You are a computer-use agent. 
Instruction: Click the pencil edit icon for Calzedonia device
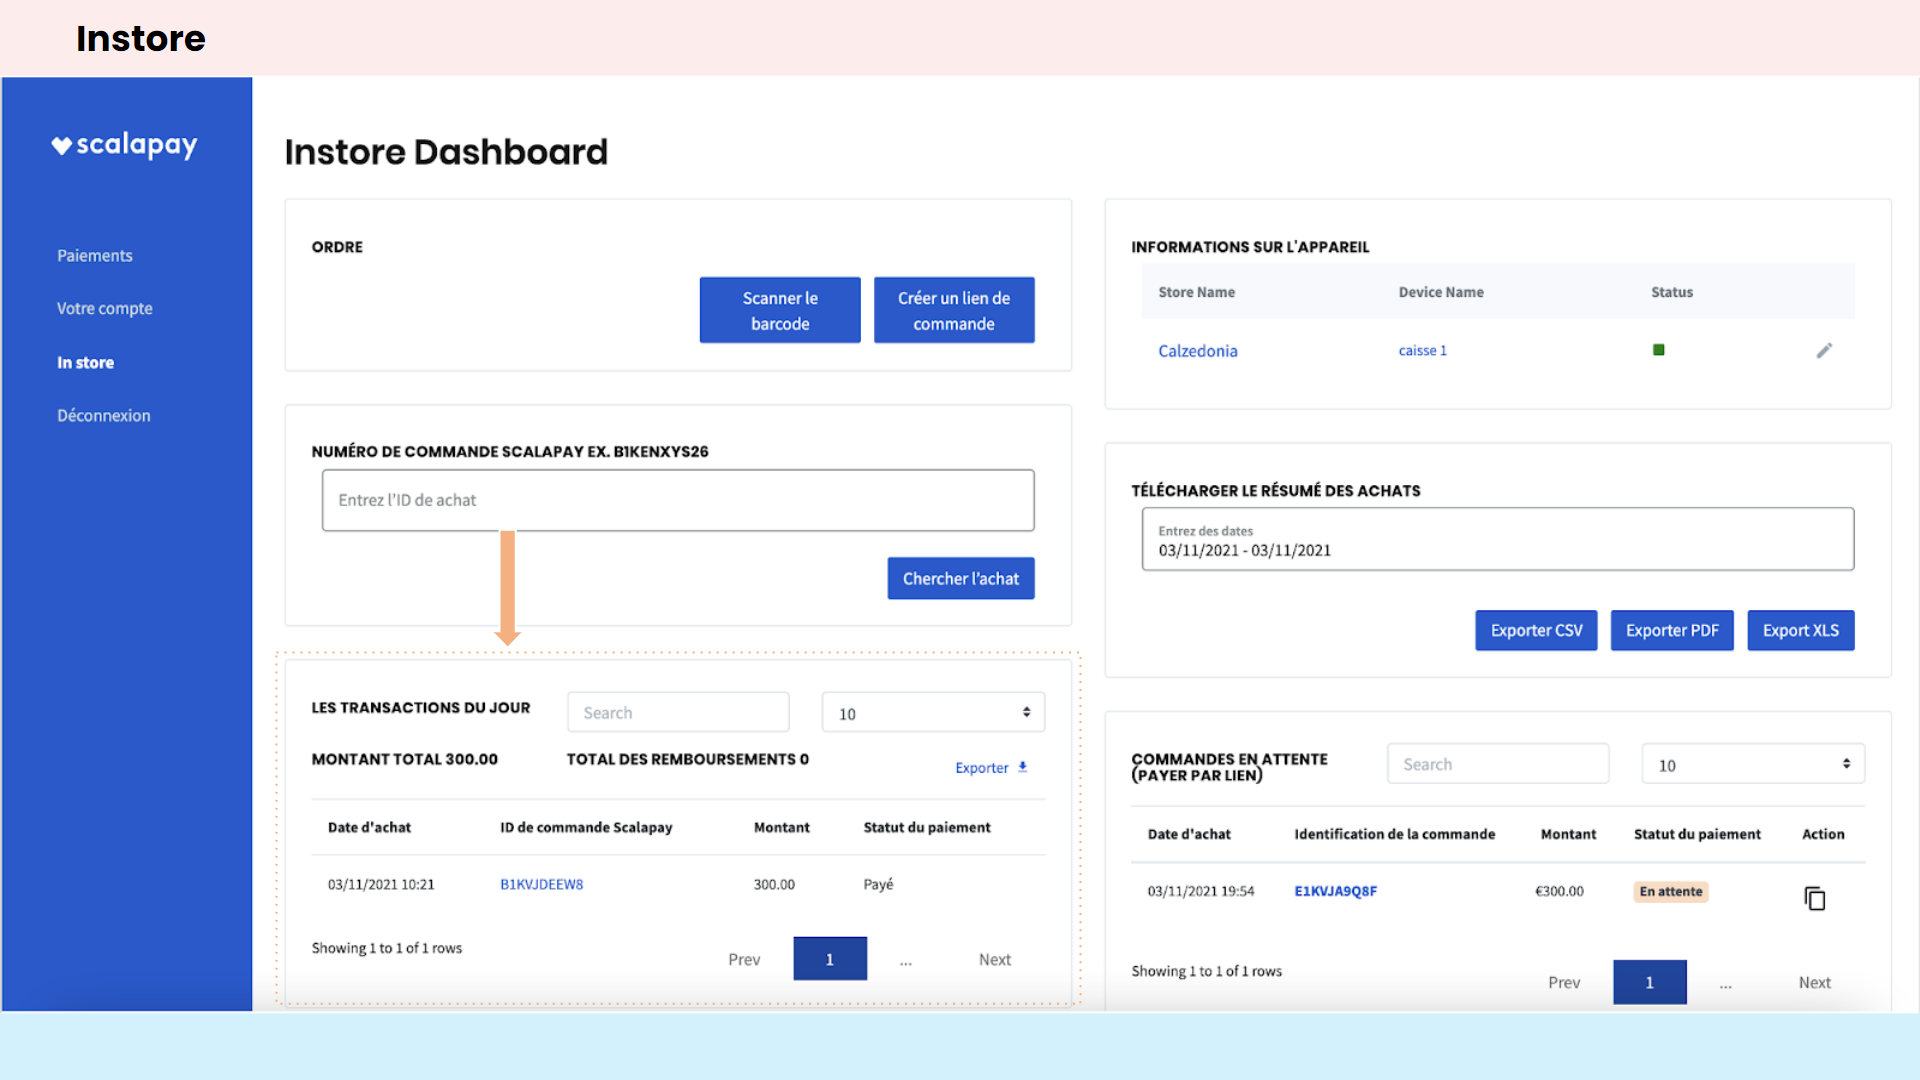[x=1824, y=350]
